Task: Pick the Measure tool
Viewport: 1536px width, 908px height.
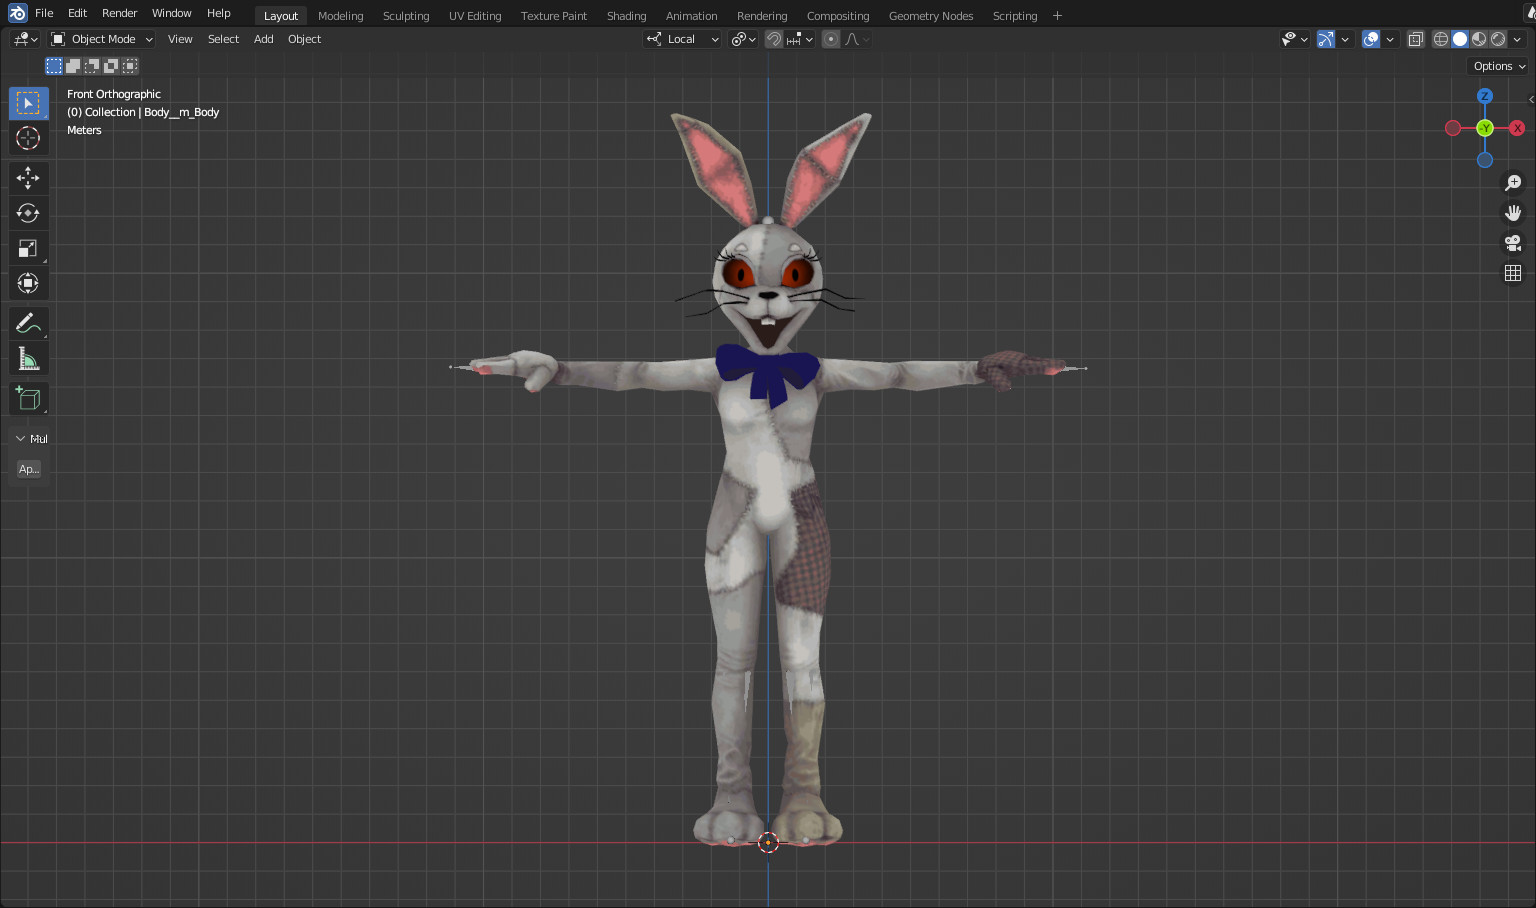Action: click(28, 359)
